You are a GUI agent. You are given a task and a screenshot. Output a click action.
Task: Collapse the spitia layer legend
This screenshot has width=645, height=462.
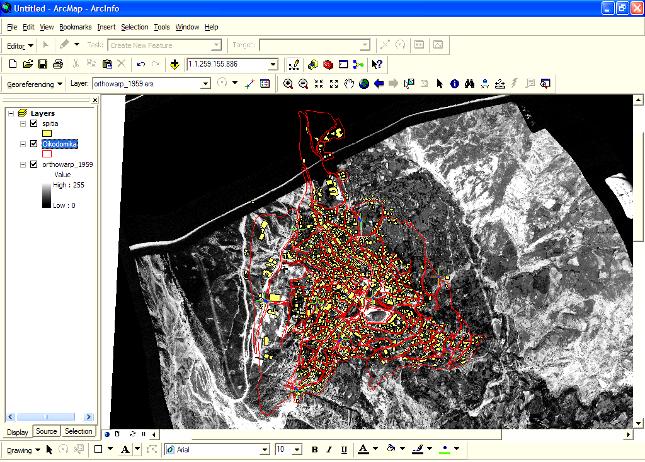tap(23, 123)
